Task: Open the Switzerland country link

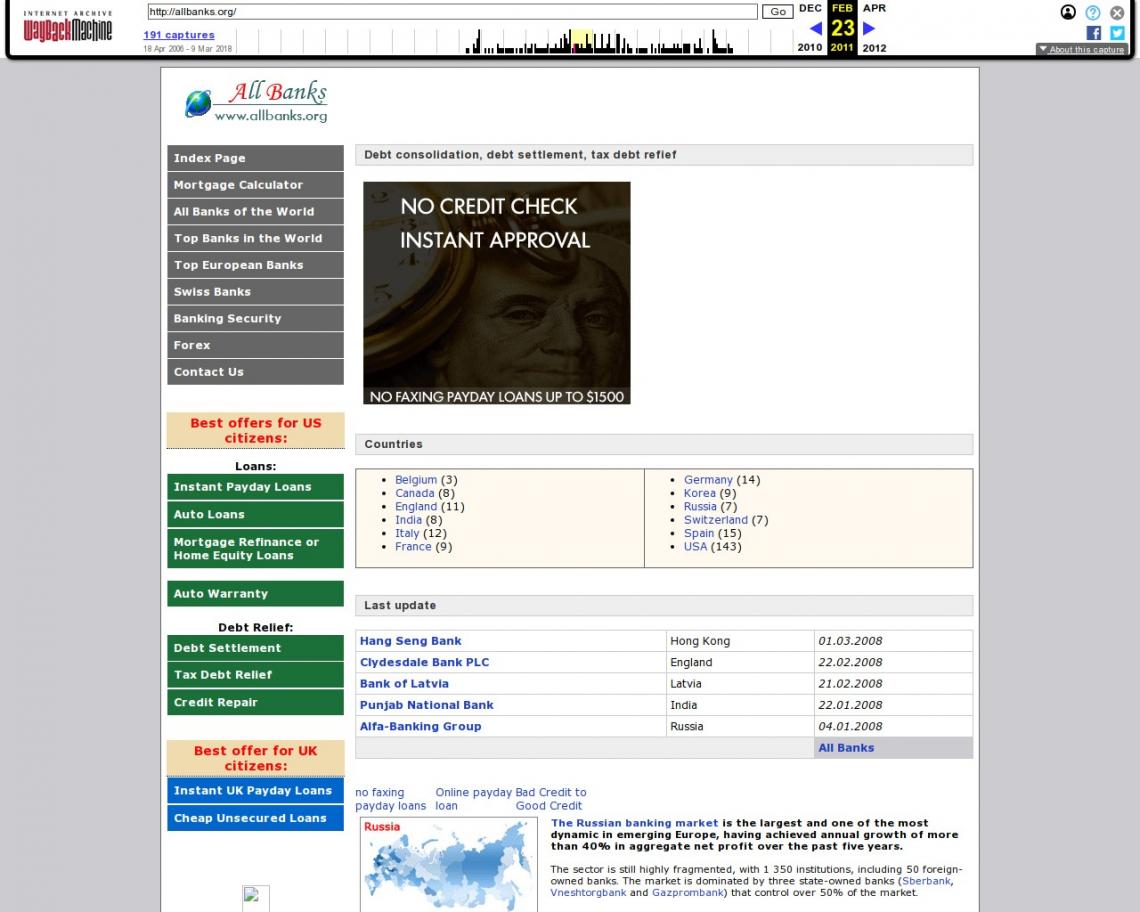Action: [715, 520]
